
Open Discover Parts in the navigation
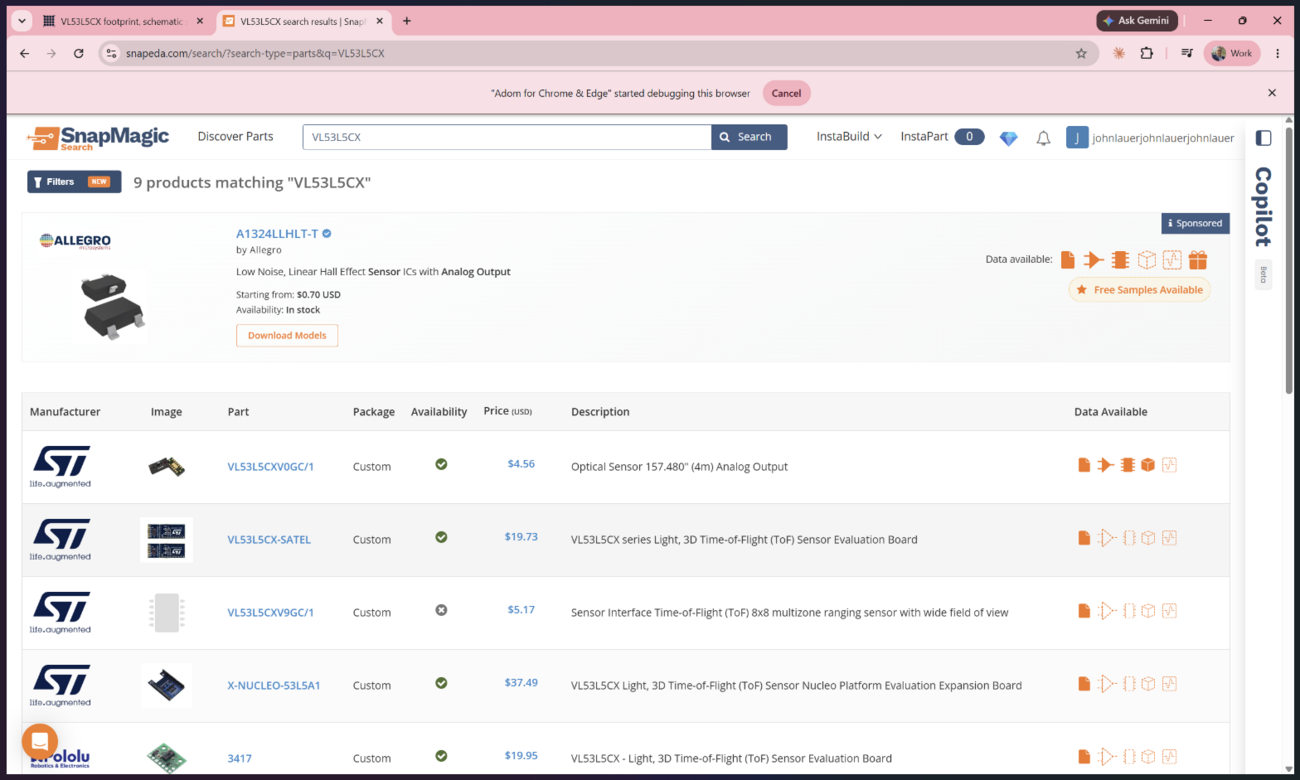tap(235, 136)
